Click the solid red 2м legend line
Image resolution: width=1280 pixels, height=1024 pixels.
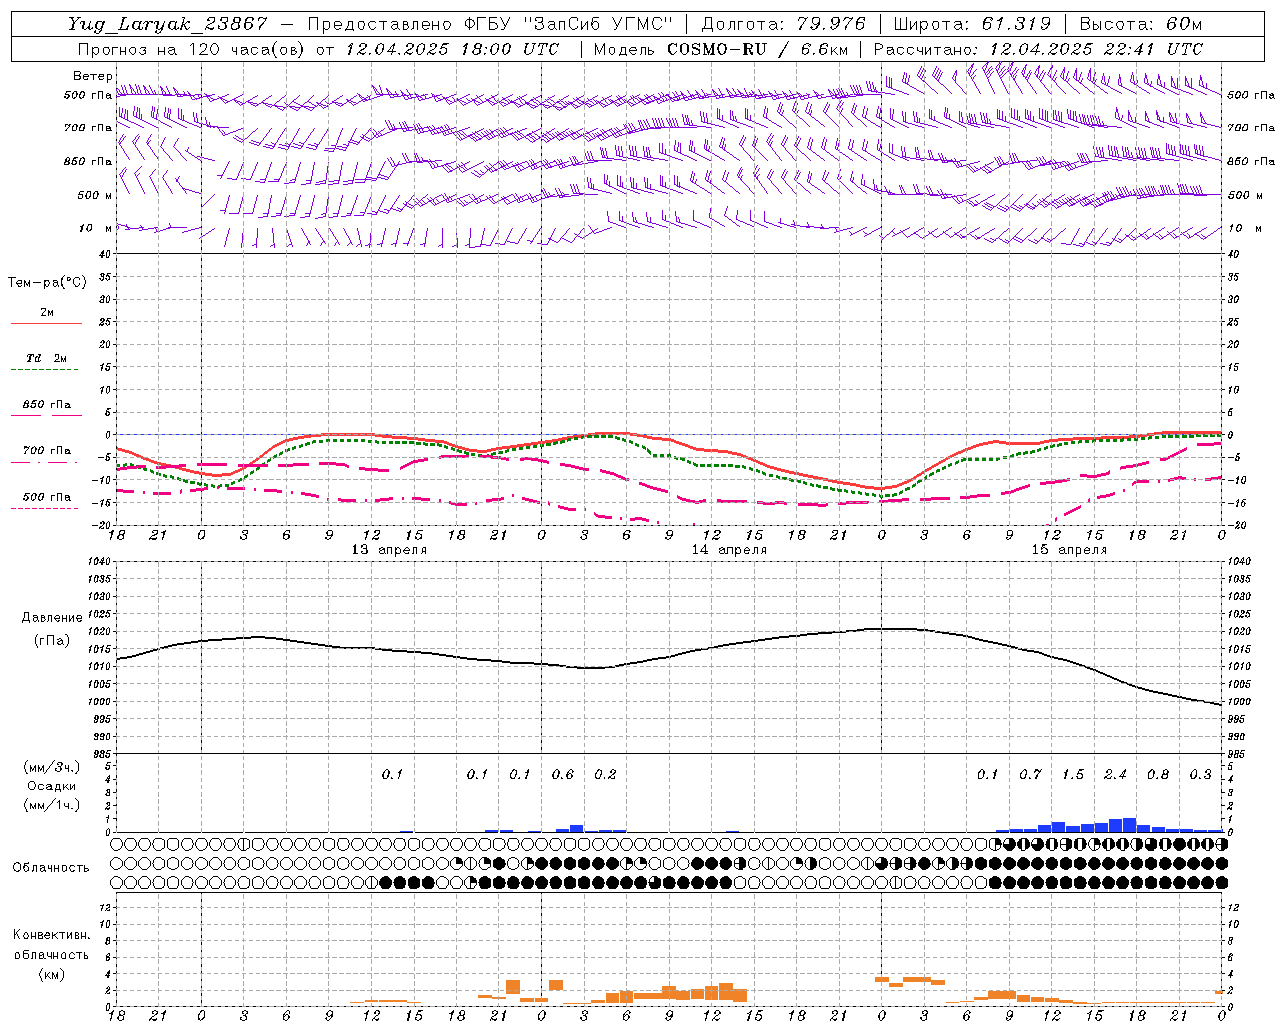tap(46, 323)
